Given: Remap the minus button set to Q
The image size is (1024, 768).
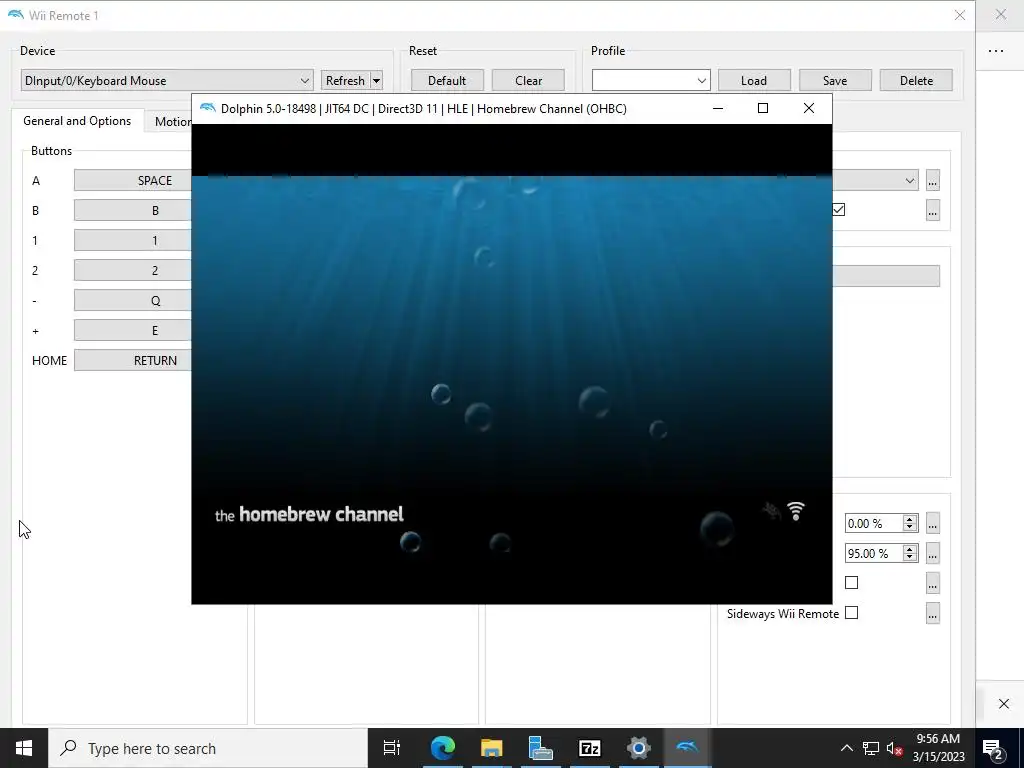Looking at the screenshot, I should [x=133, y=300].
